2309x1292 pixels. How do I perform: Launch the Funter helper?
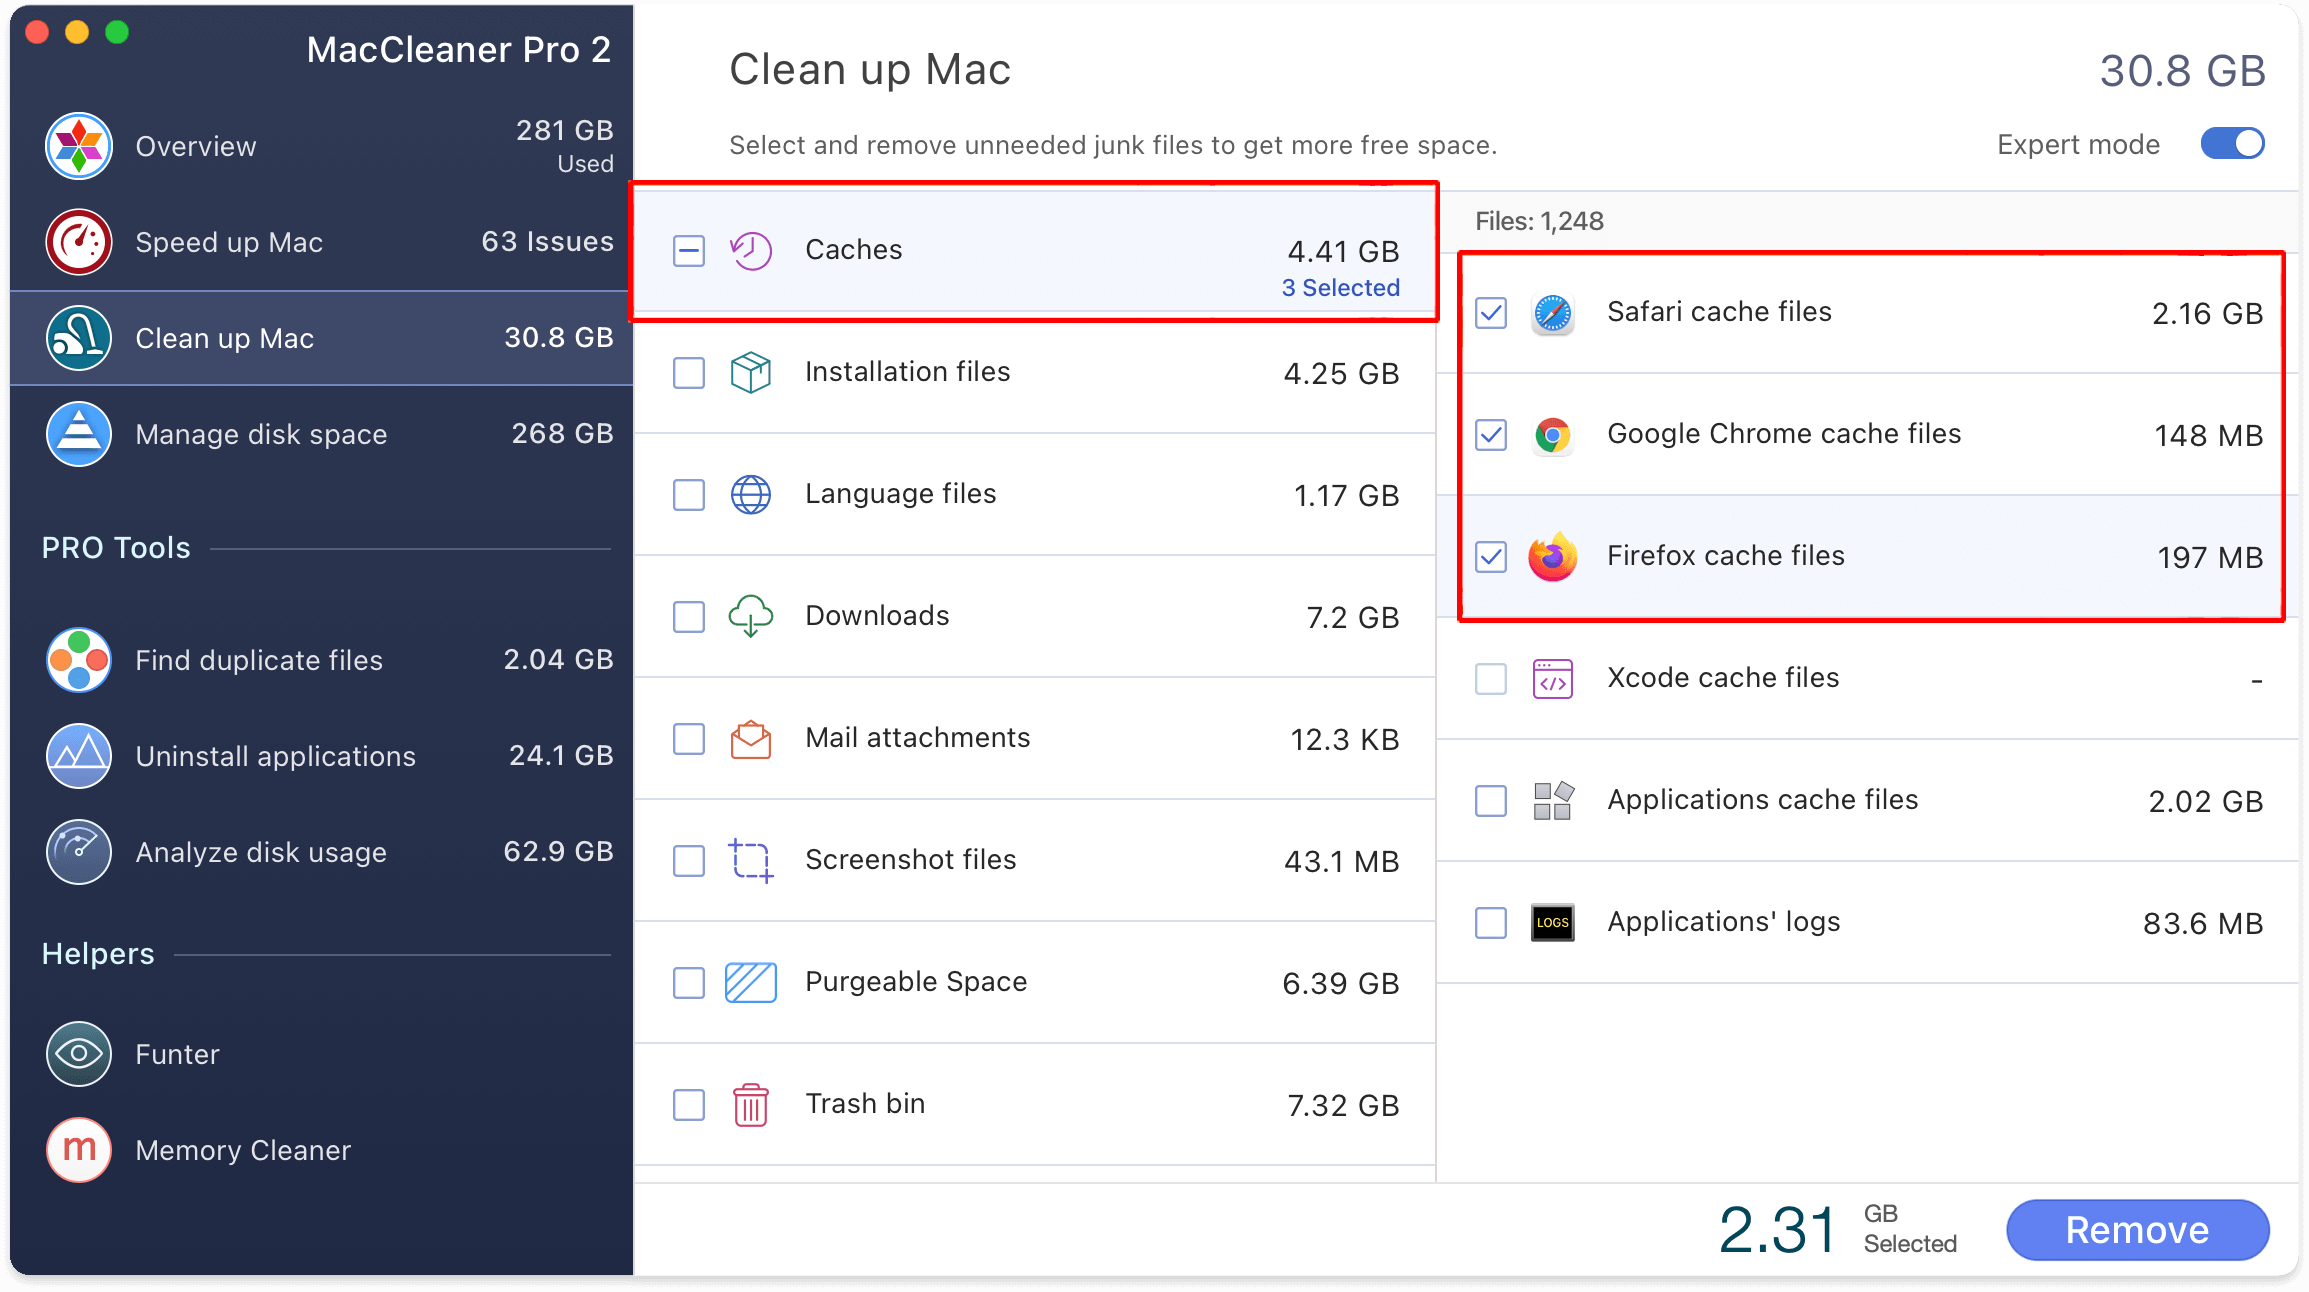click(321, 1054)
